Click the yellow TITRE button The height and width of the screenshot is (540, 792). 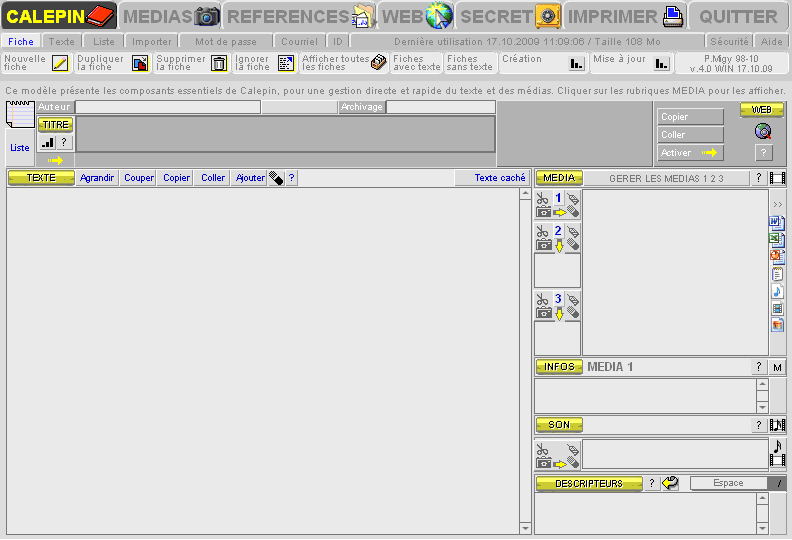tap(56, 125)
